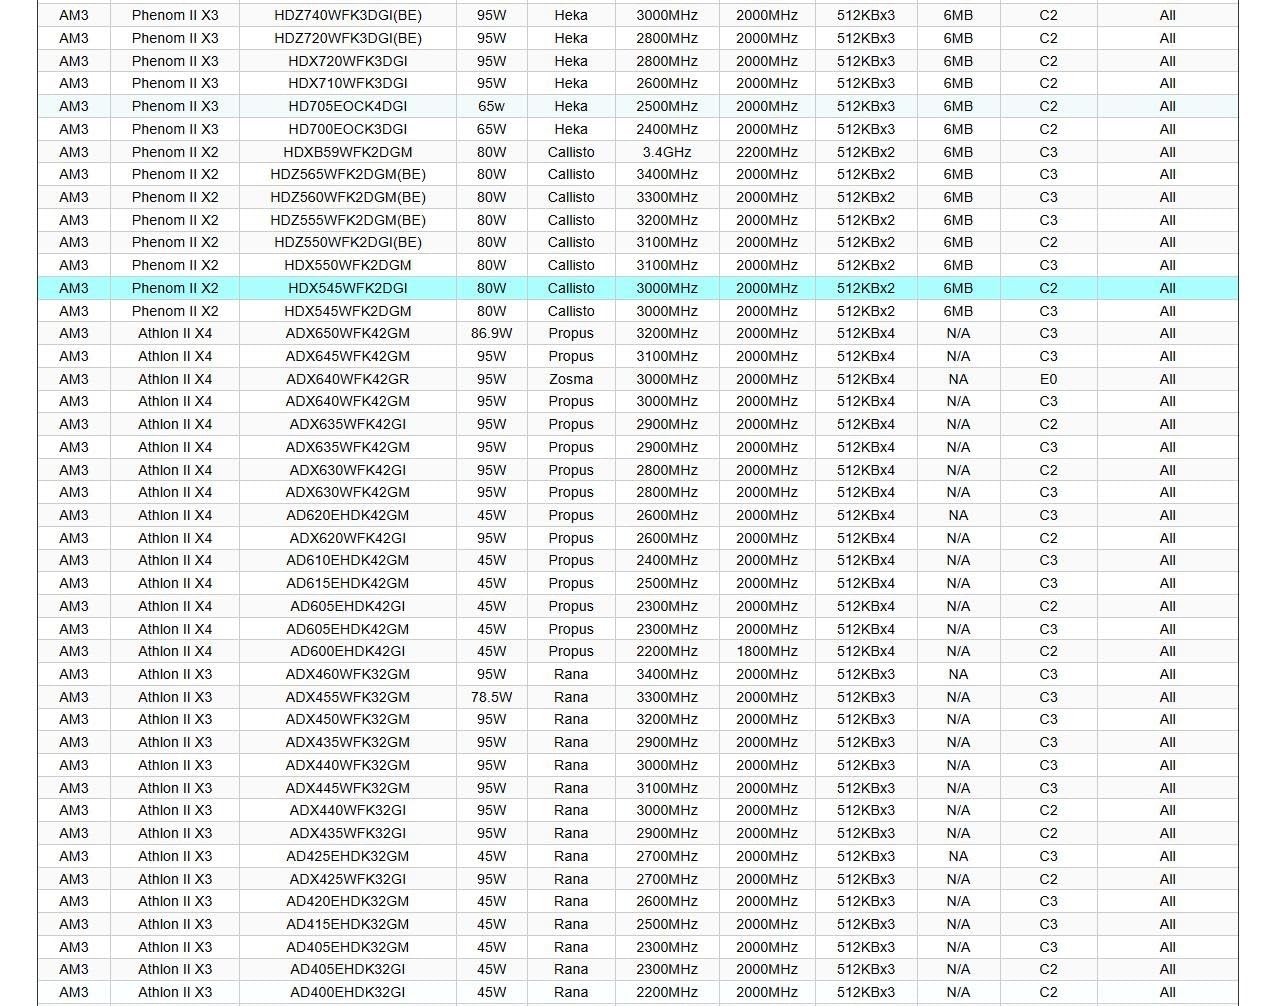Click model ADX640WFK42GM
Viewport: 1273px width, 1006px height.
point(347,401)
